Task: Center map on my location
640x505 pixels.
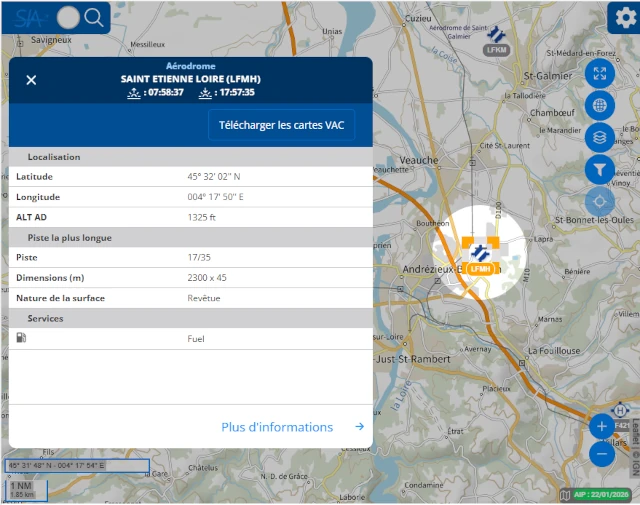Action: tap(600, 201)
